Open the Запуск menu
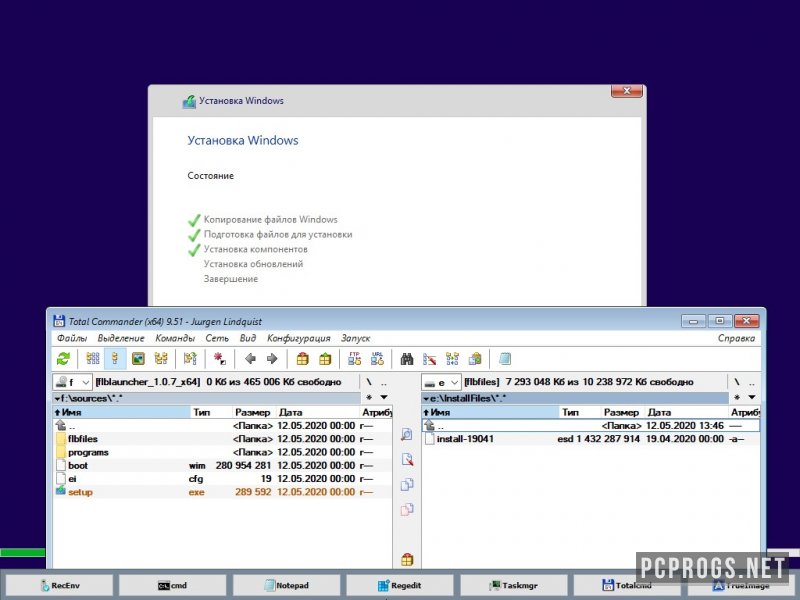This screenshot has width=800, height=600. (x=355, y=338)
